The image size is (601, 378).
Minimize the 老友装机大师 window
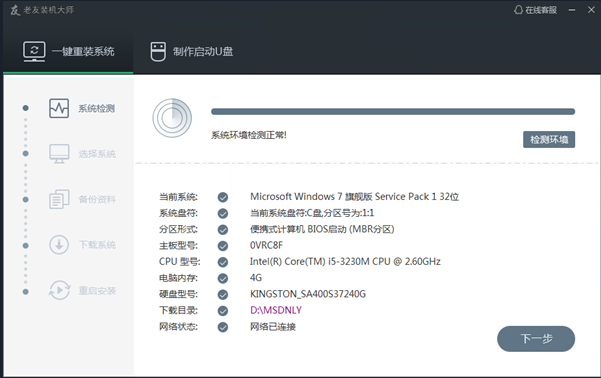572,10
